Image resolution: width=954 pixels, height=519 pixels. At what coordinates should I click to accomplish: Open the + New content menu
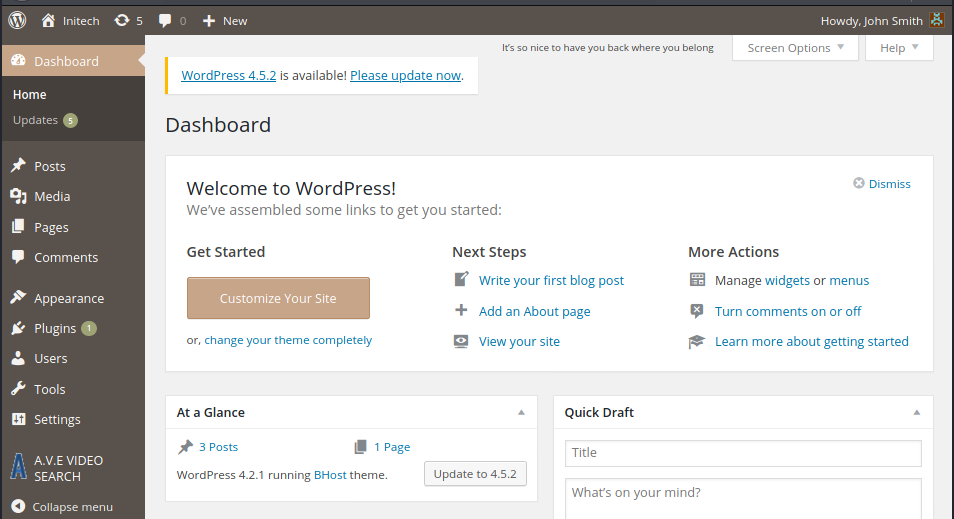224,20
